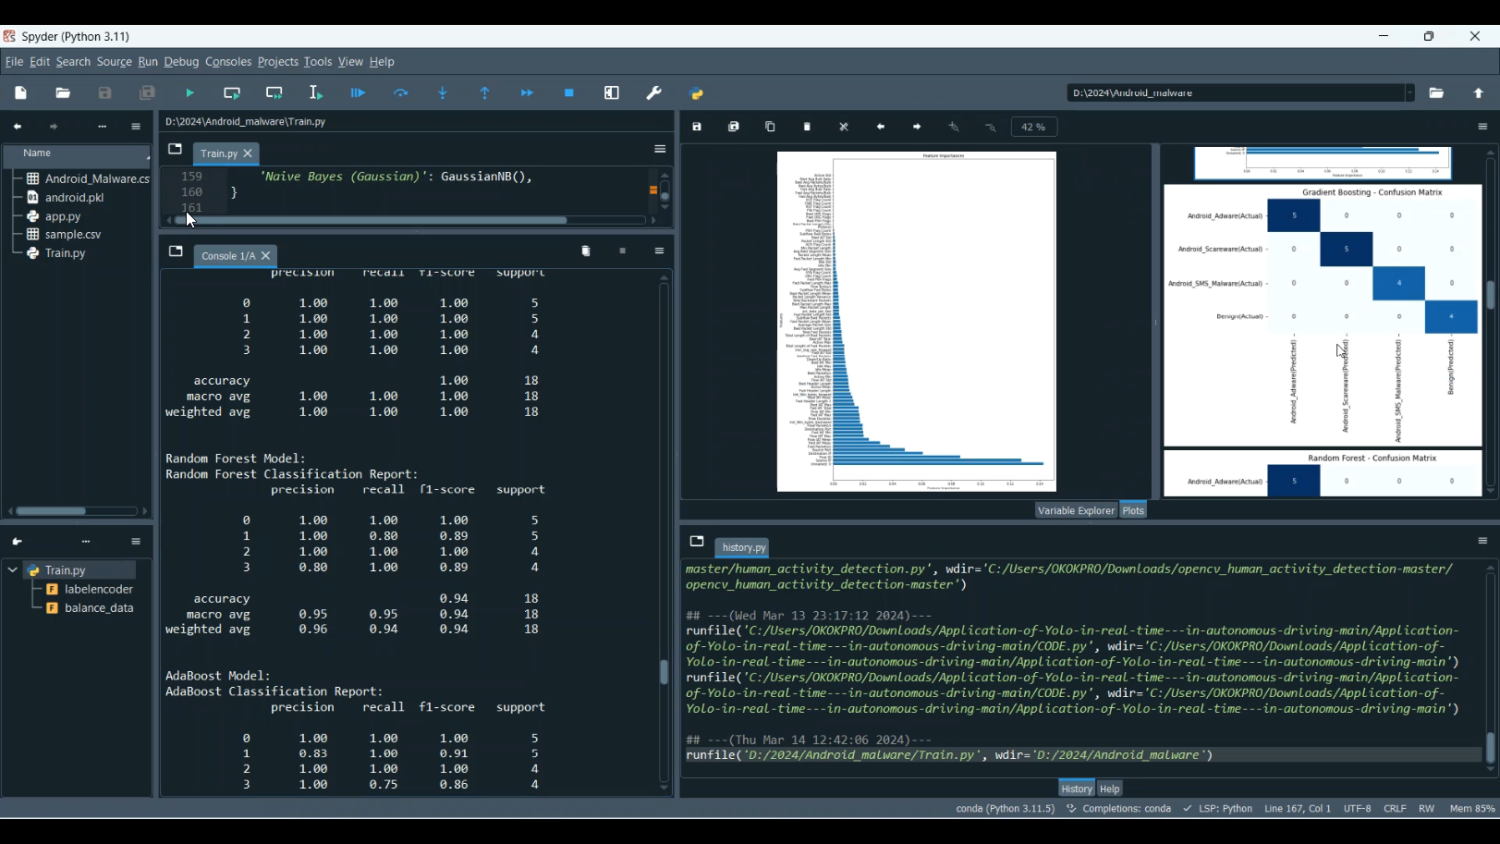This screenshot has width=1500, height=844.
Task: Click the editor's horizontal scrollbar
Action: (370, 220)
